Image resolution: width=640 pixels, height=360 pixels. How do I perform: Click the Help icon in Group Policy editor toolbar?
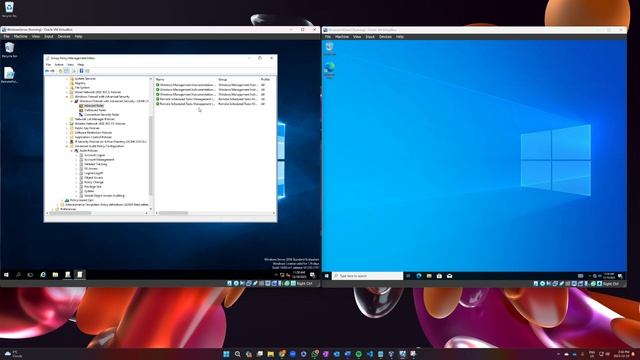pyautogui.click(x=81, y=71)
